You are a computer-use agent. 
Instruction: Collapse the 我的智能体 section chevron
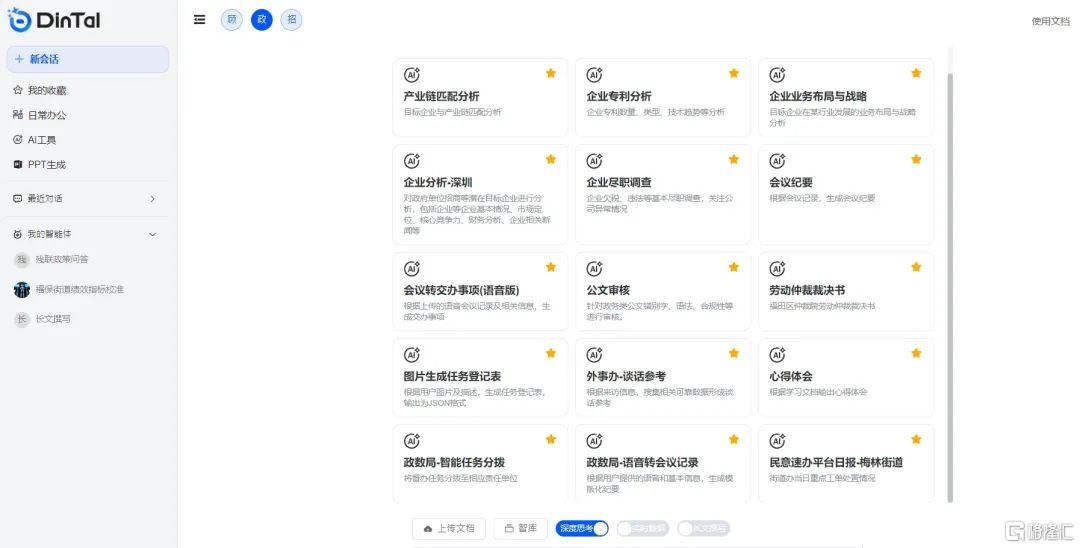[x=153, y=235]
